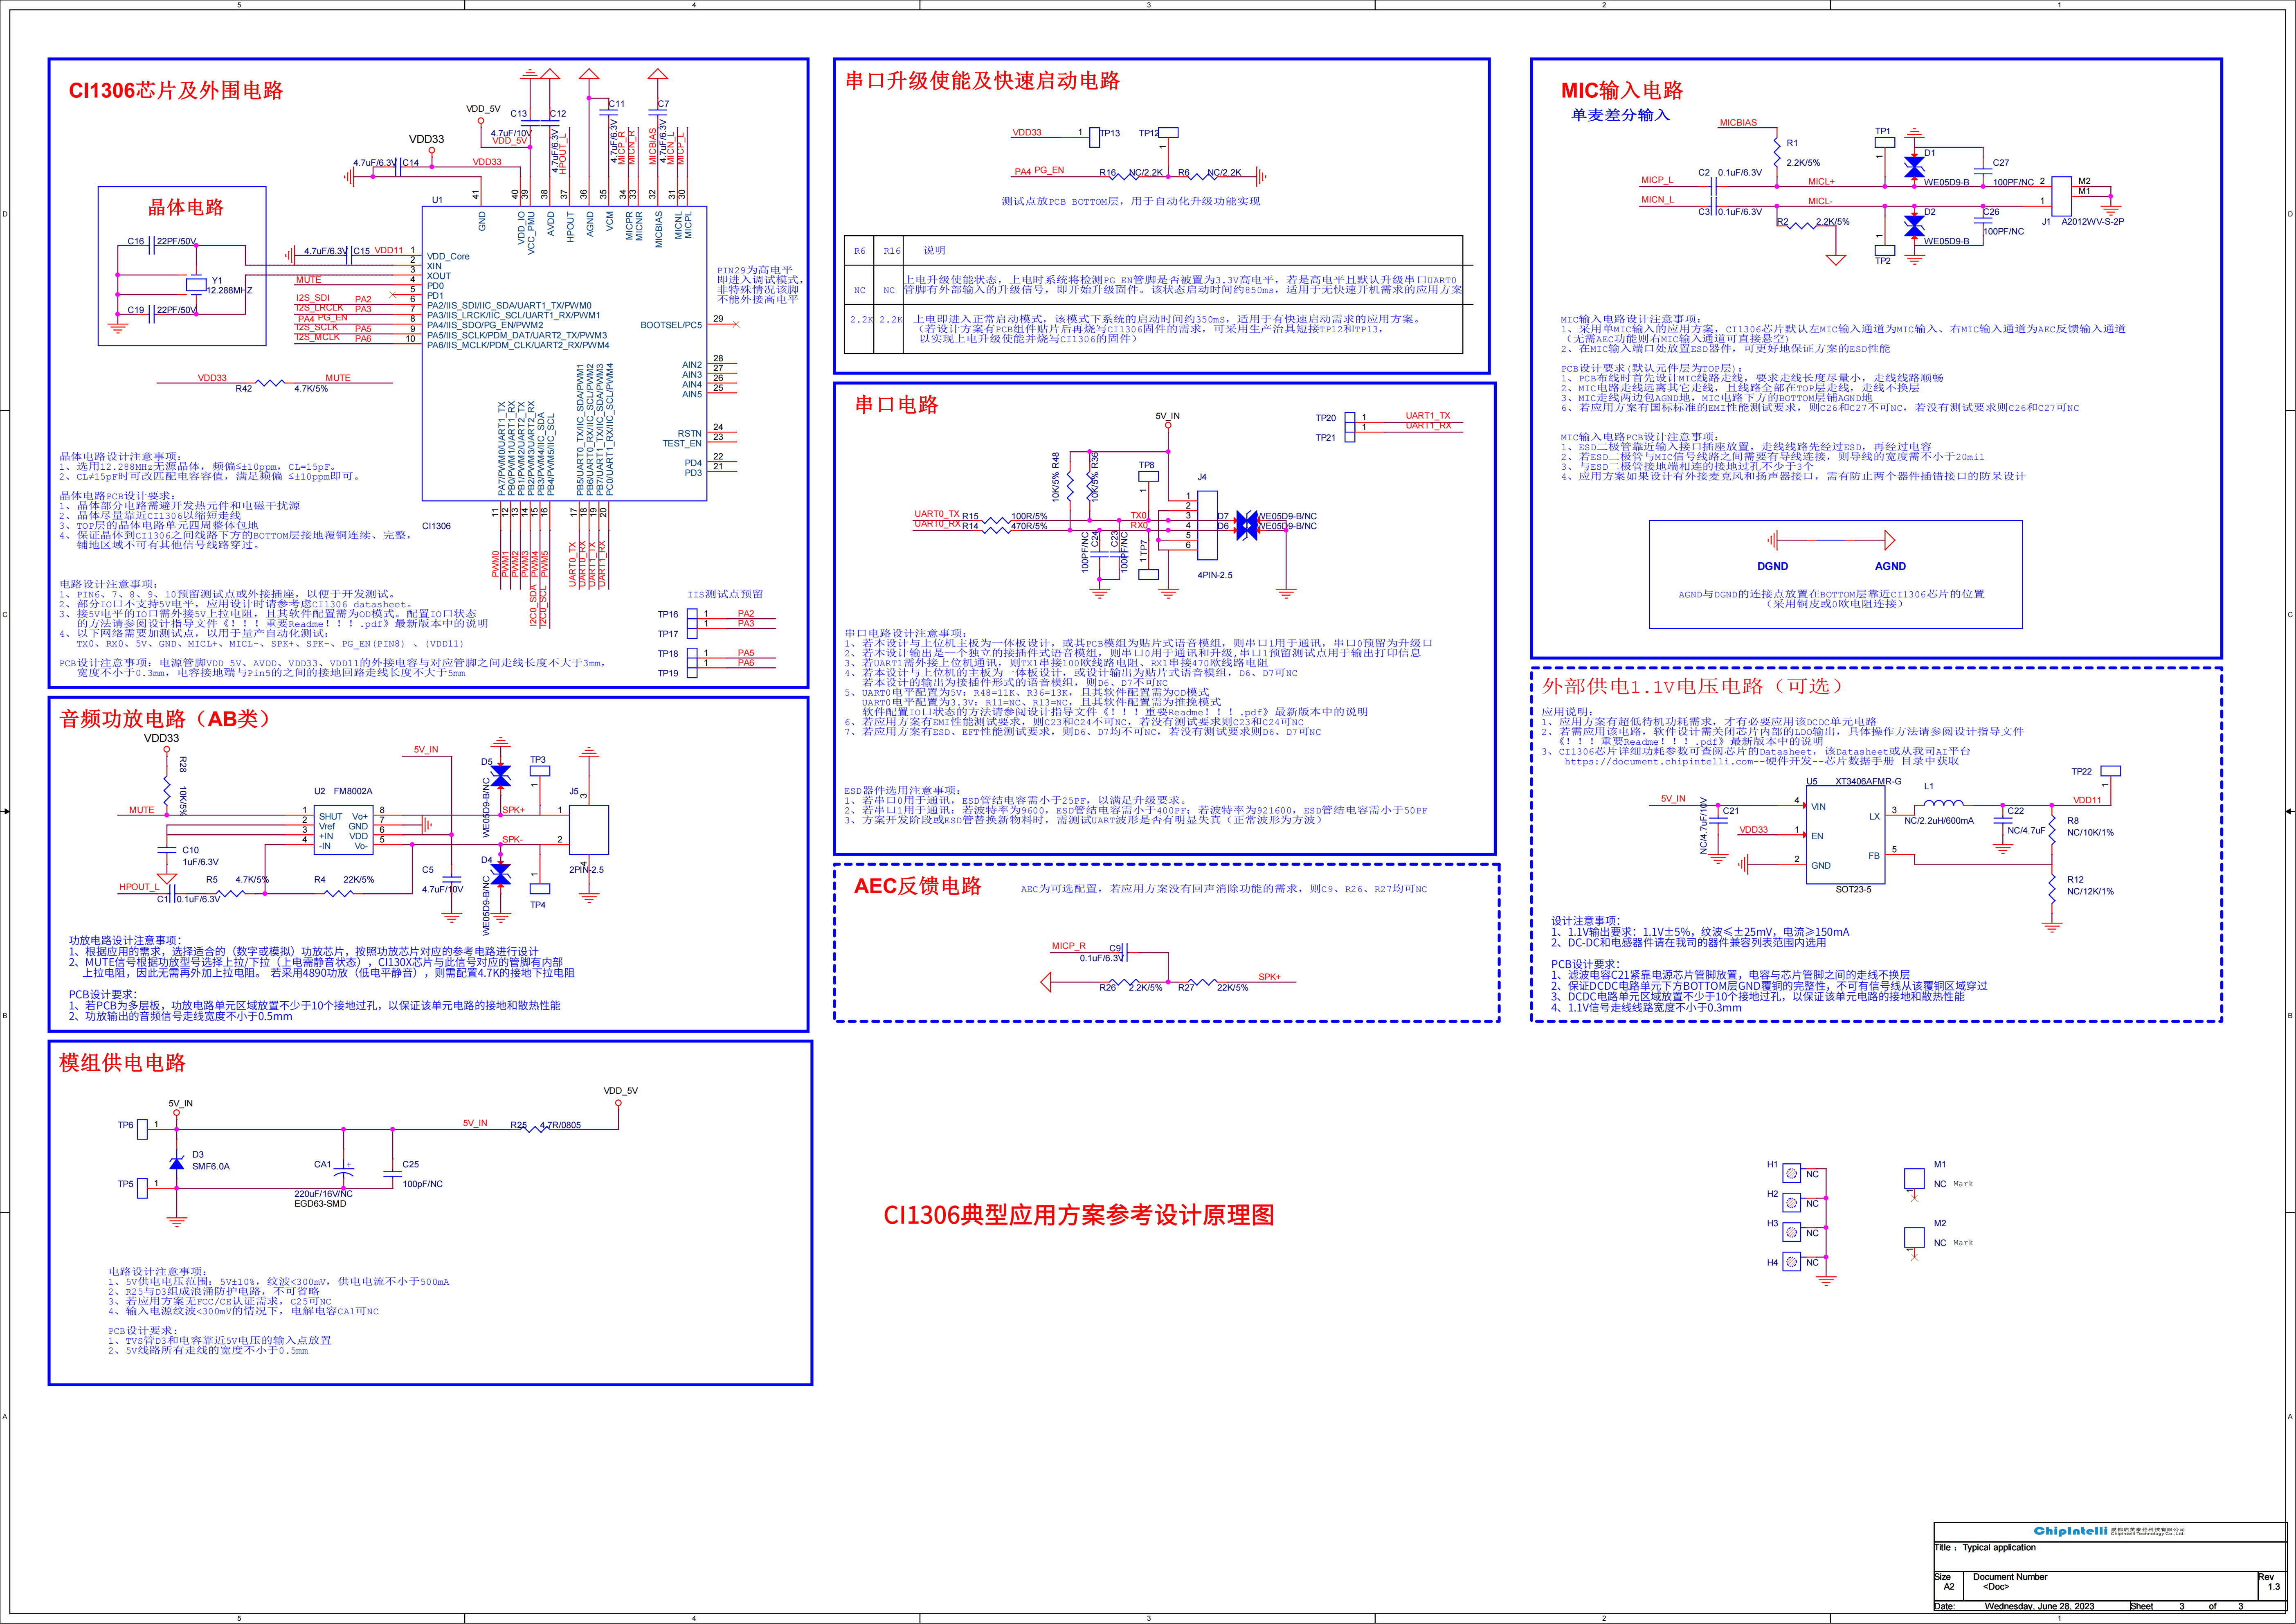Viewport: 2296px width, 1624px height.
Task: Select the 晶体电路 heading in the crystal box
Action: coord(186,207)
